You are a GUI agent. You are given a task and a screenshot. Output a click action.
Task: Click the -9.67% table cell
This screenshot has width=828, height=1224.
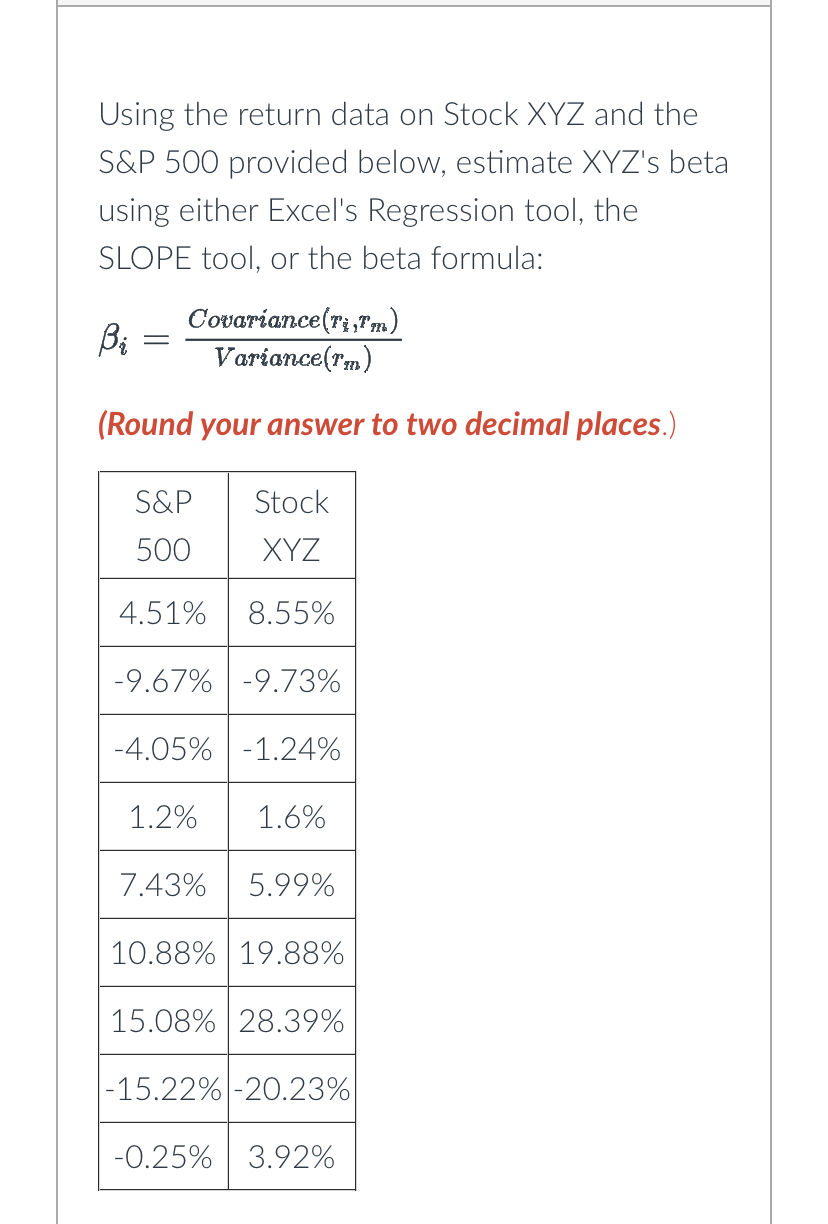(x=163, y=682)
